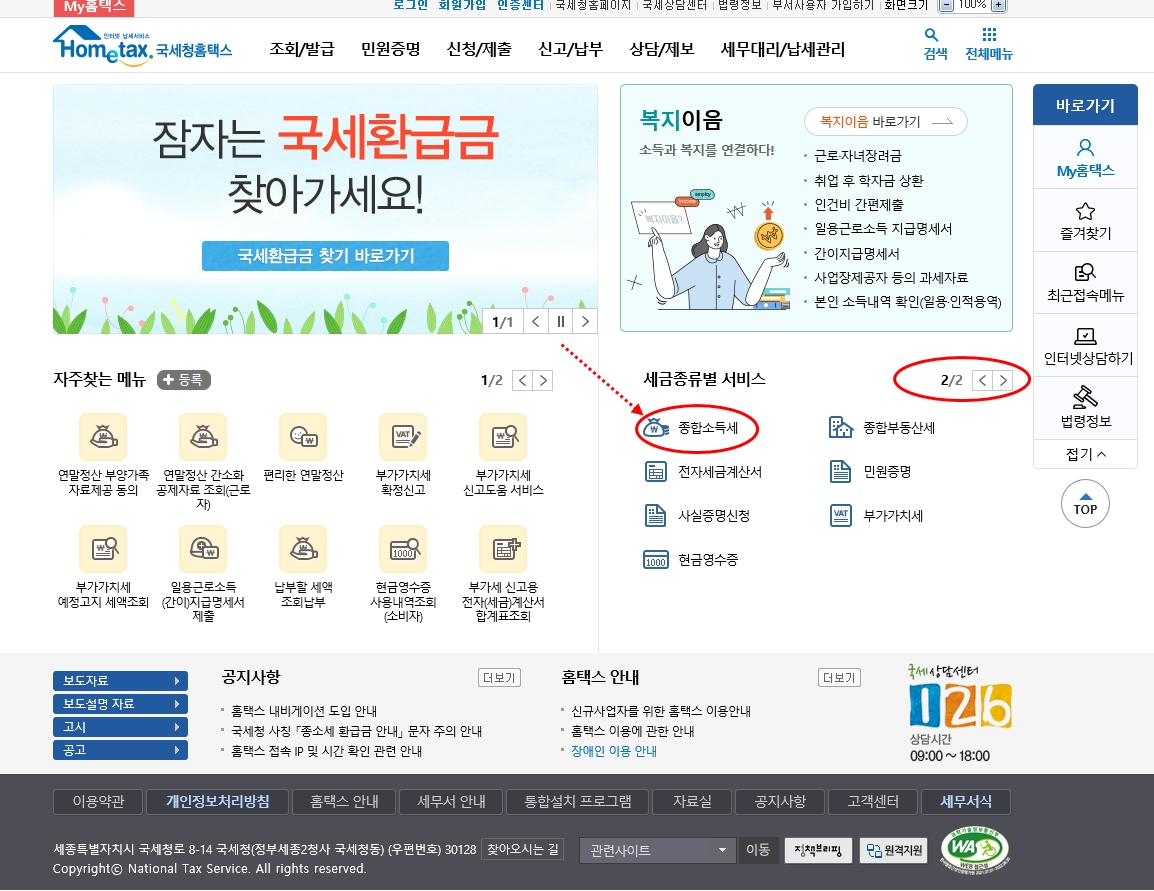Open 현금영수증 사용내역조회 icon
Viewport: 1154px width, 891px height.
[403, 549]
